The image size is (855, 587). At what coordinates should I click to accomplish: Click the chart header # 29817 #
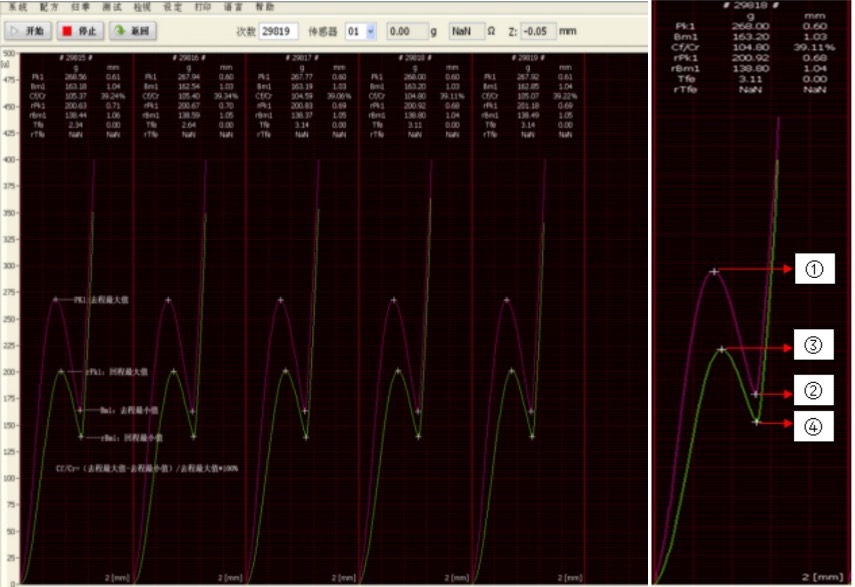pos(302,57)
